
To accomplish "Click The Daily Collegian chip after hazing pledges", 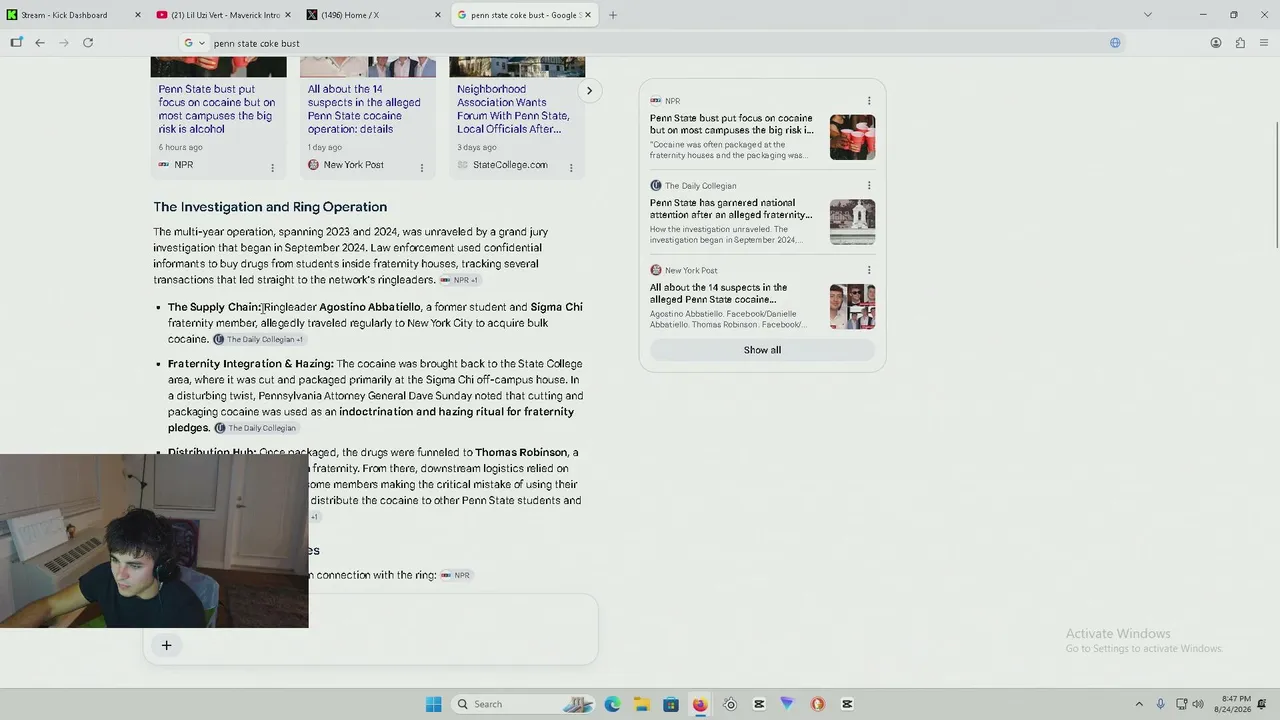I will (256, 428).
